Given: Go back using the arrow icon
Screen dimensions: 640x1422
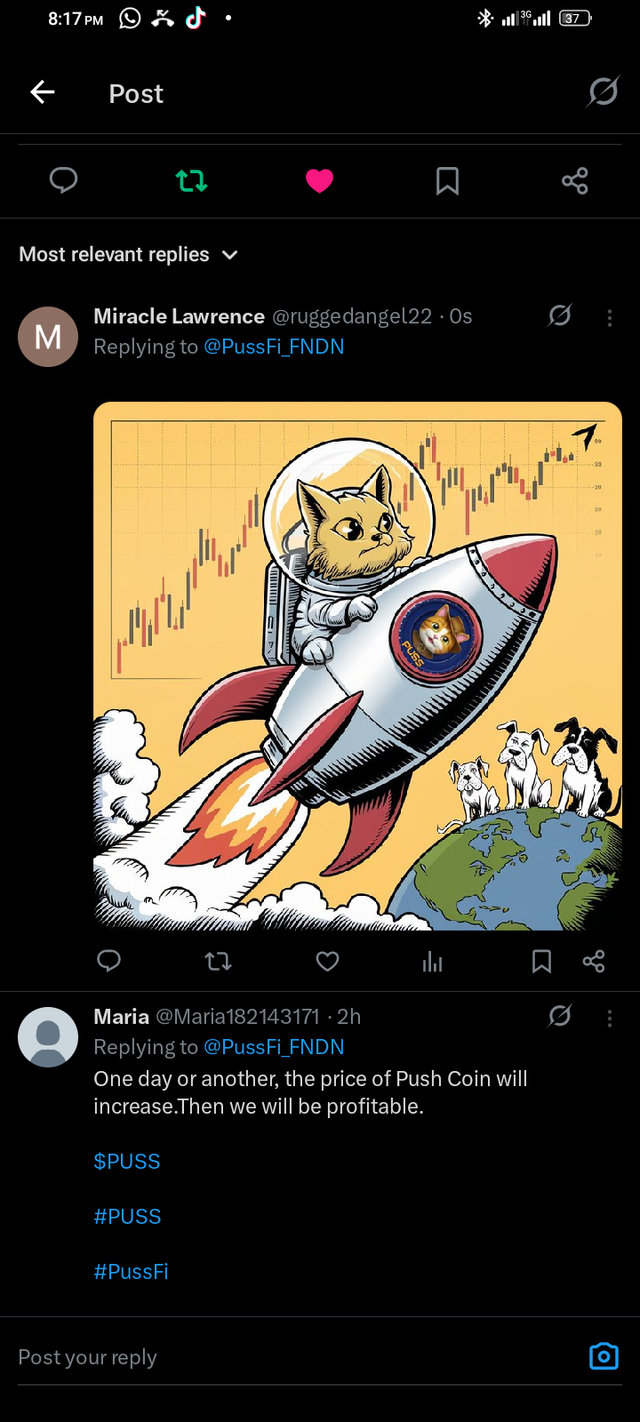Looking at the screenshot, I should pos(42,93).
